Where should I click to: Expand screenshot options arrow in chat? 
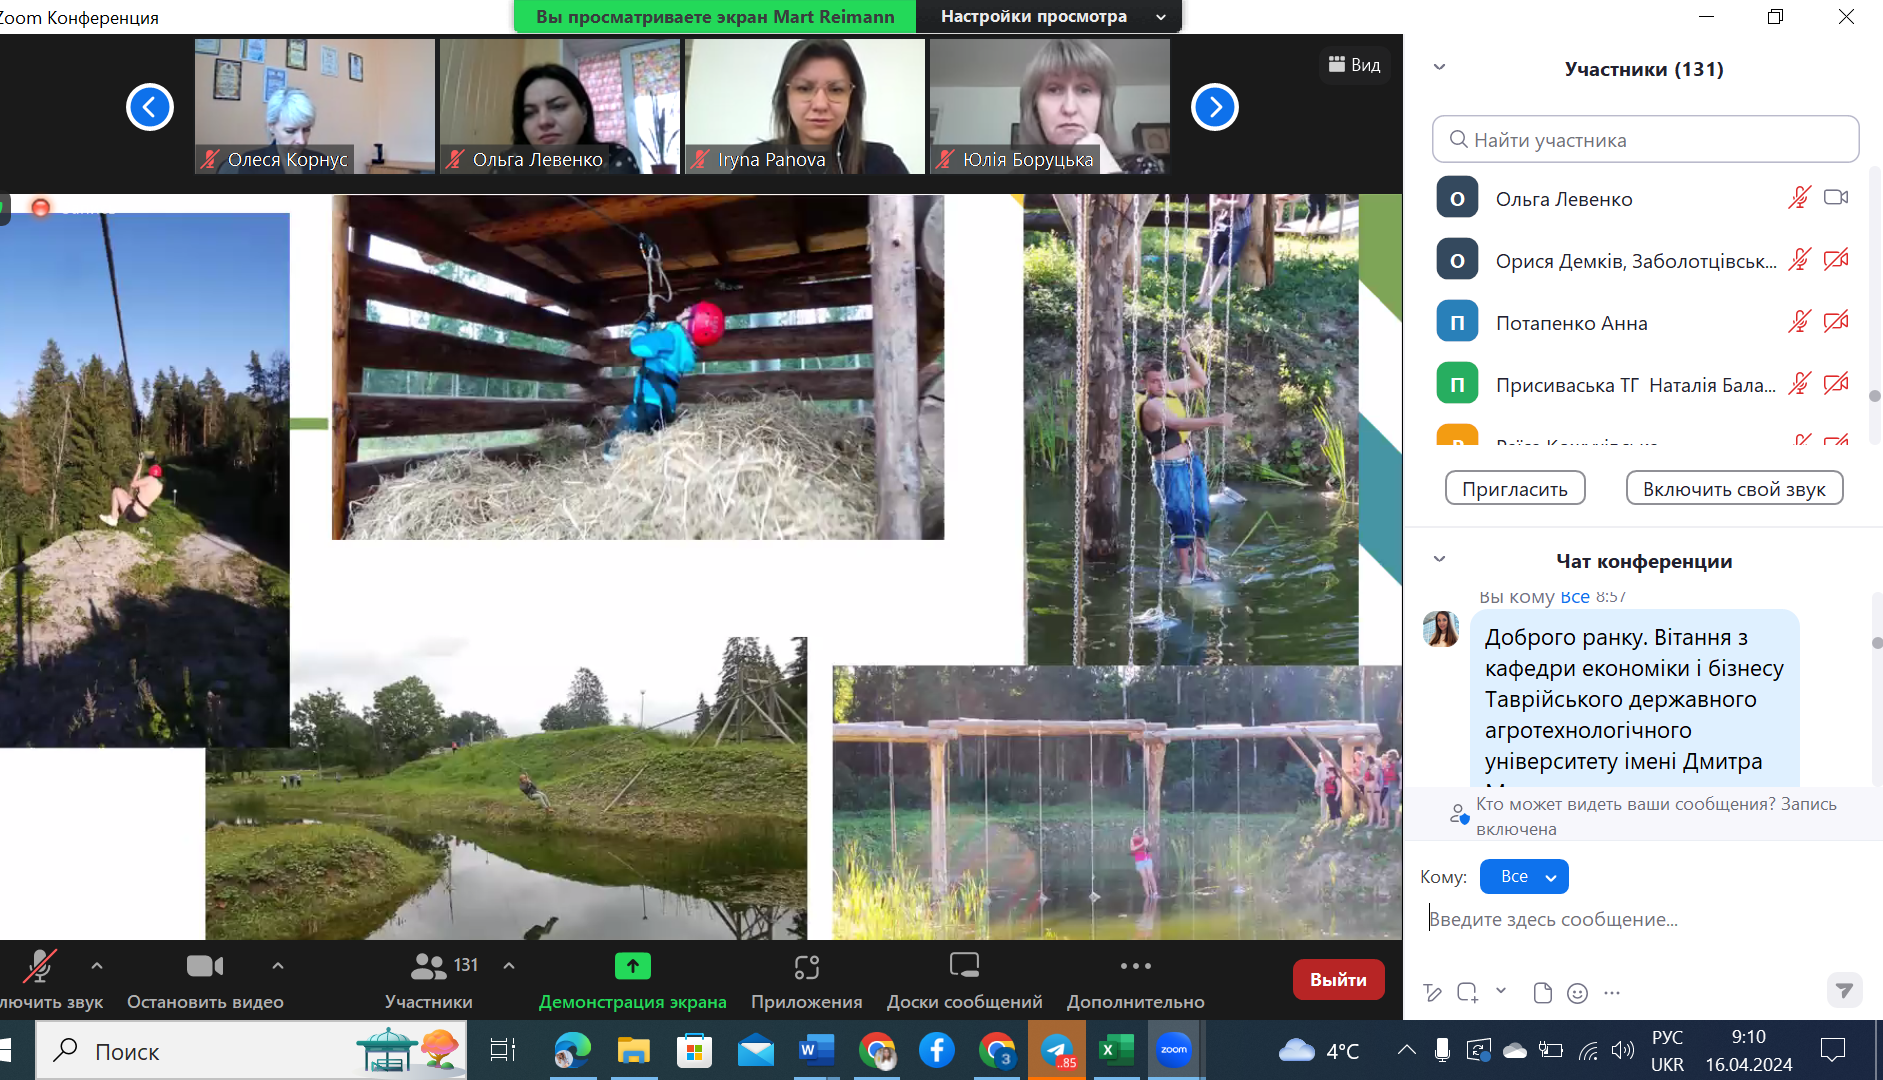[1501, 991]
